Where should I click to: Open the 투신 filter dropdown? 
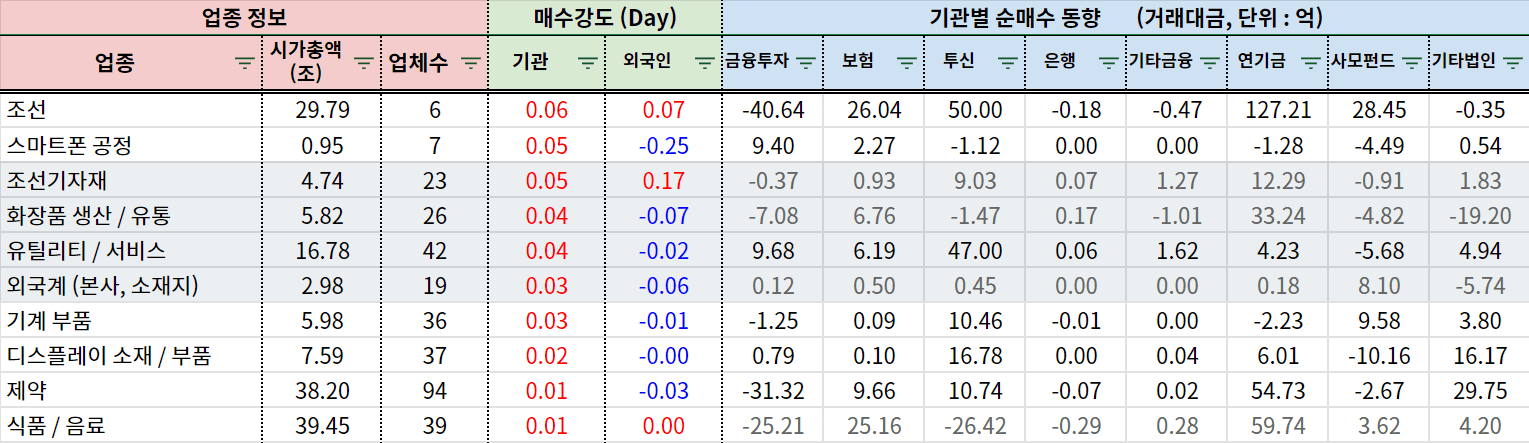[1008, 62]
